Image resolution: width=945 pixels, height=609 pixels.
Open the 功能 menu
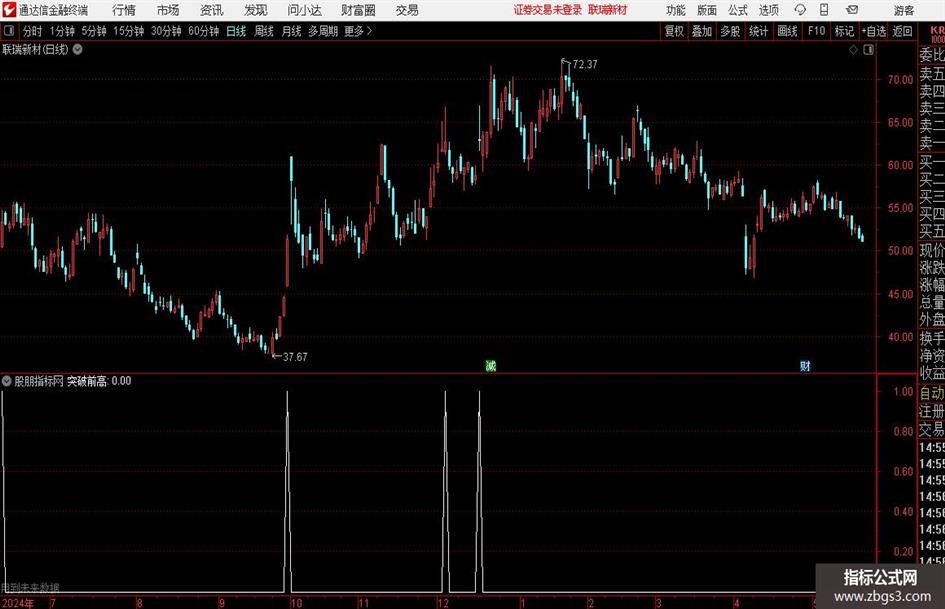point(676,10)
